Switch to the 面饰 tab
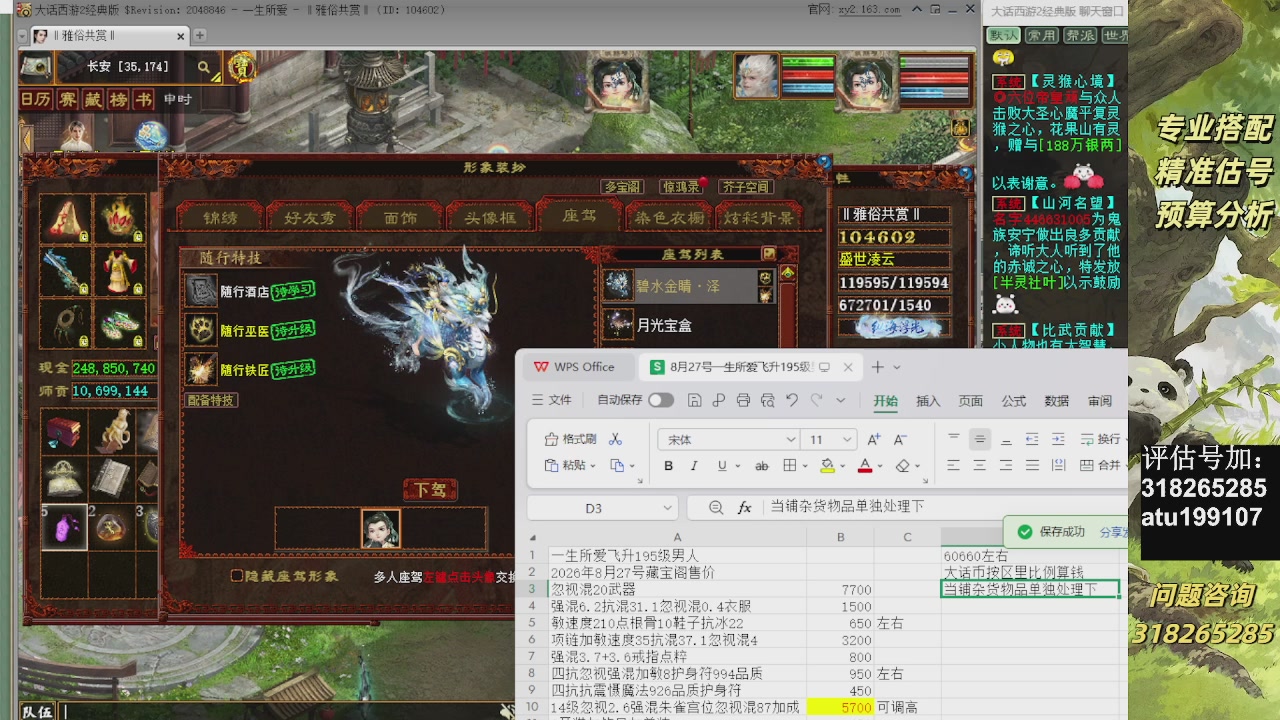Screen dimensions: 1280x720 point(400,218)
